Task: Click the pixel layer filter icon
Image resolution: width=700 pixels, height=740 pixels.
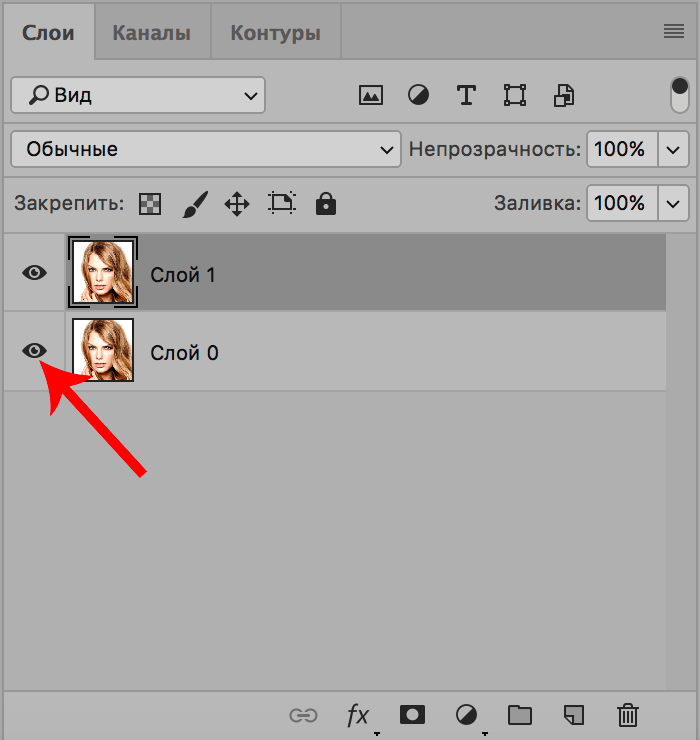Action: tap(371, 96)
